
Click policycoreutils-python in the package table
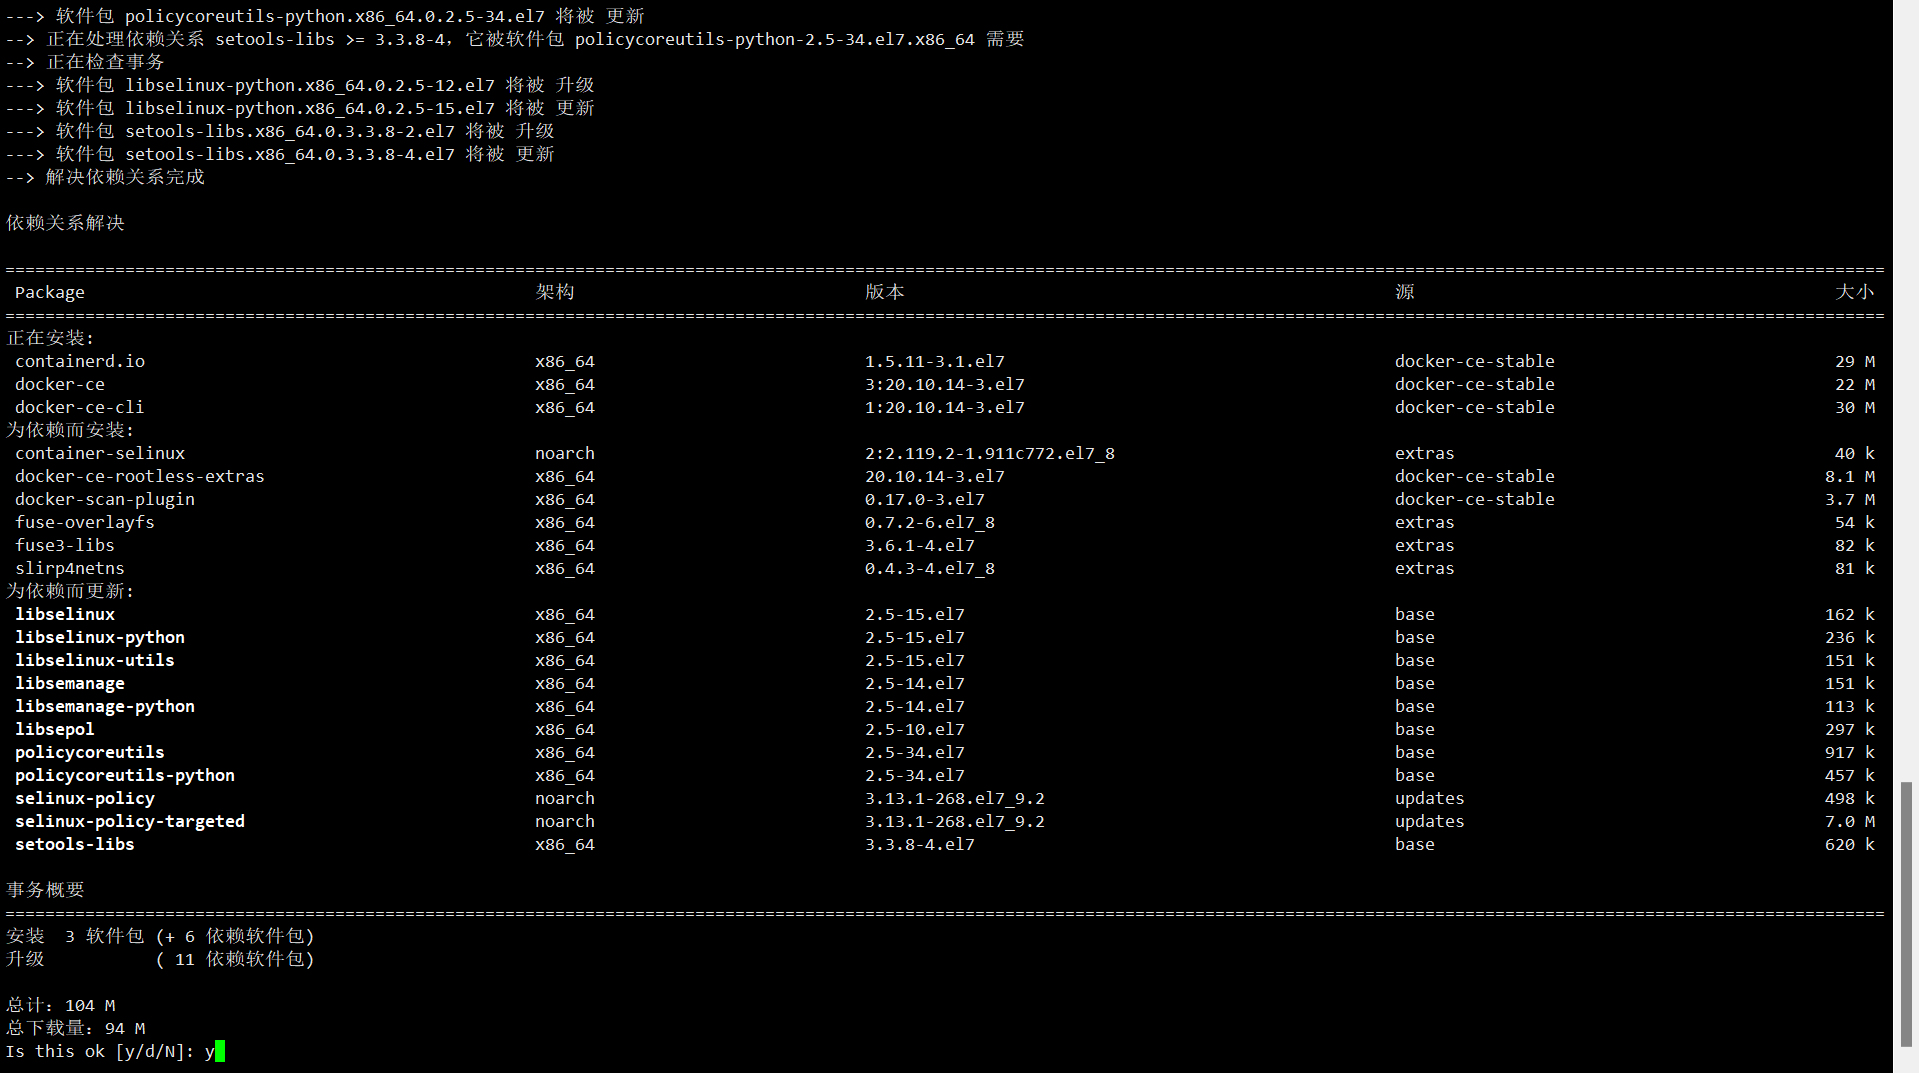tap(125, 775)
